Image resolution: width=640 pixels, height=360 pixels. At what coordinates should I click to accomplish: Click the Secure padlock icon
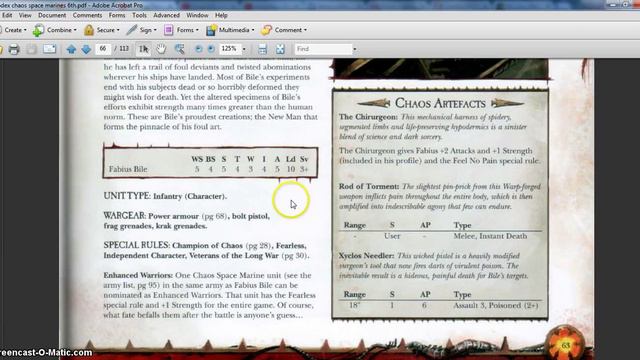tap(89, 30)
